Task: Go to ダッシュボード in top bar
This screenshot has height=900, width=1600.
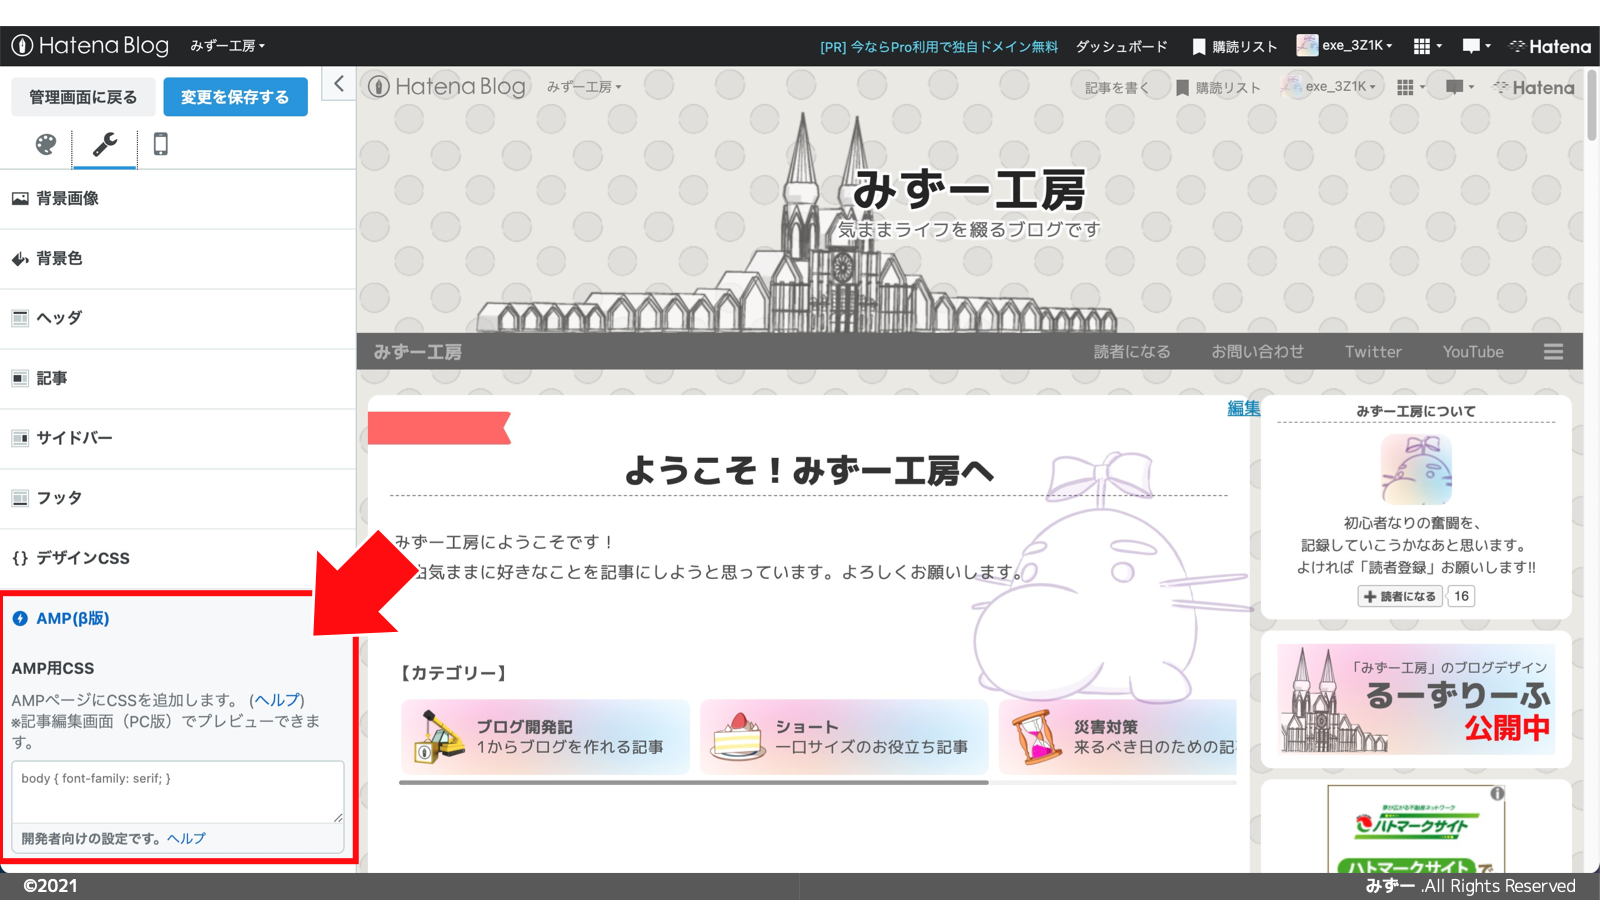Action: coord(1121,47)
